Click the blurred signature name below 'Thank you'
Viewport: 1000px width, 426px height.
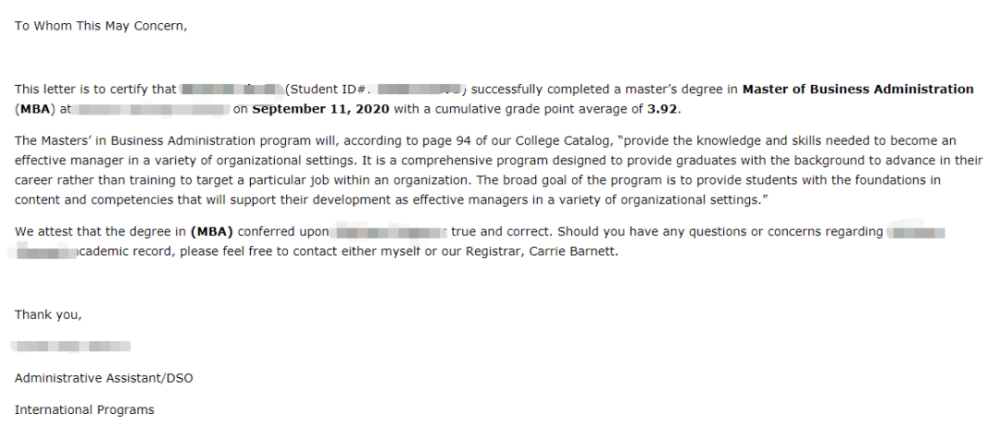[x=71, y=346]
